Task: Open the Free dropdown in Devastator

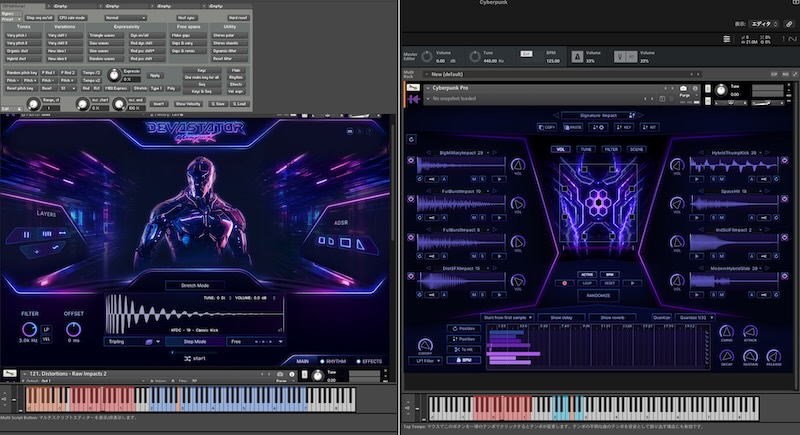Action: [255, 342]
